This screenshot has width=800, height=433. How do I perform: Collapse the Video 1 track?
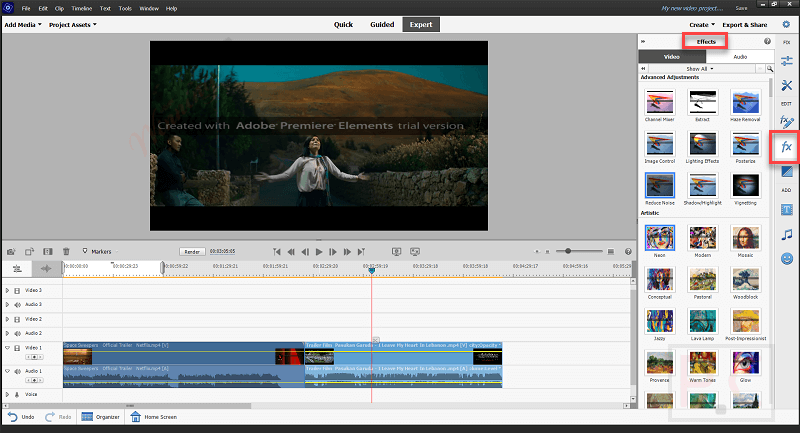[7, 348]
